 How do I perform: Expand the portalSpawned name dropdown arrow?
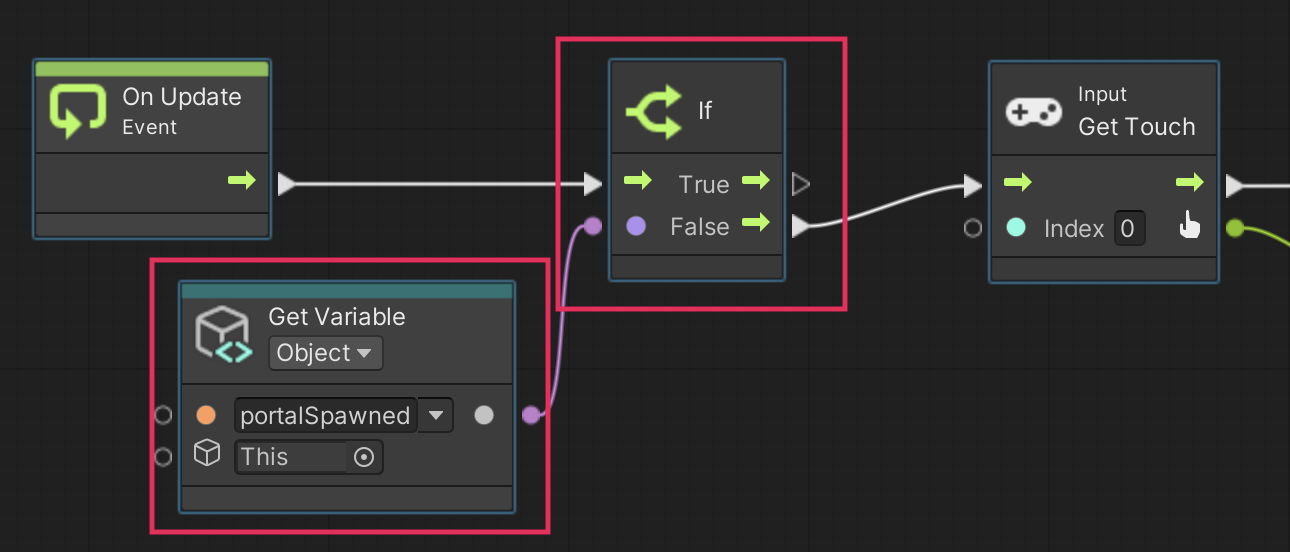(435, 415)
